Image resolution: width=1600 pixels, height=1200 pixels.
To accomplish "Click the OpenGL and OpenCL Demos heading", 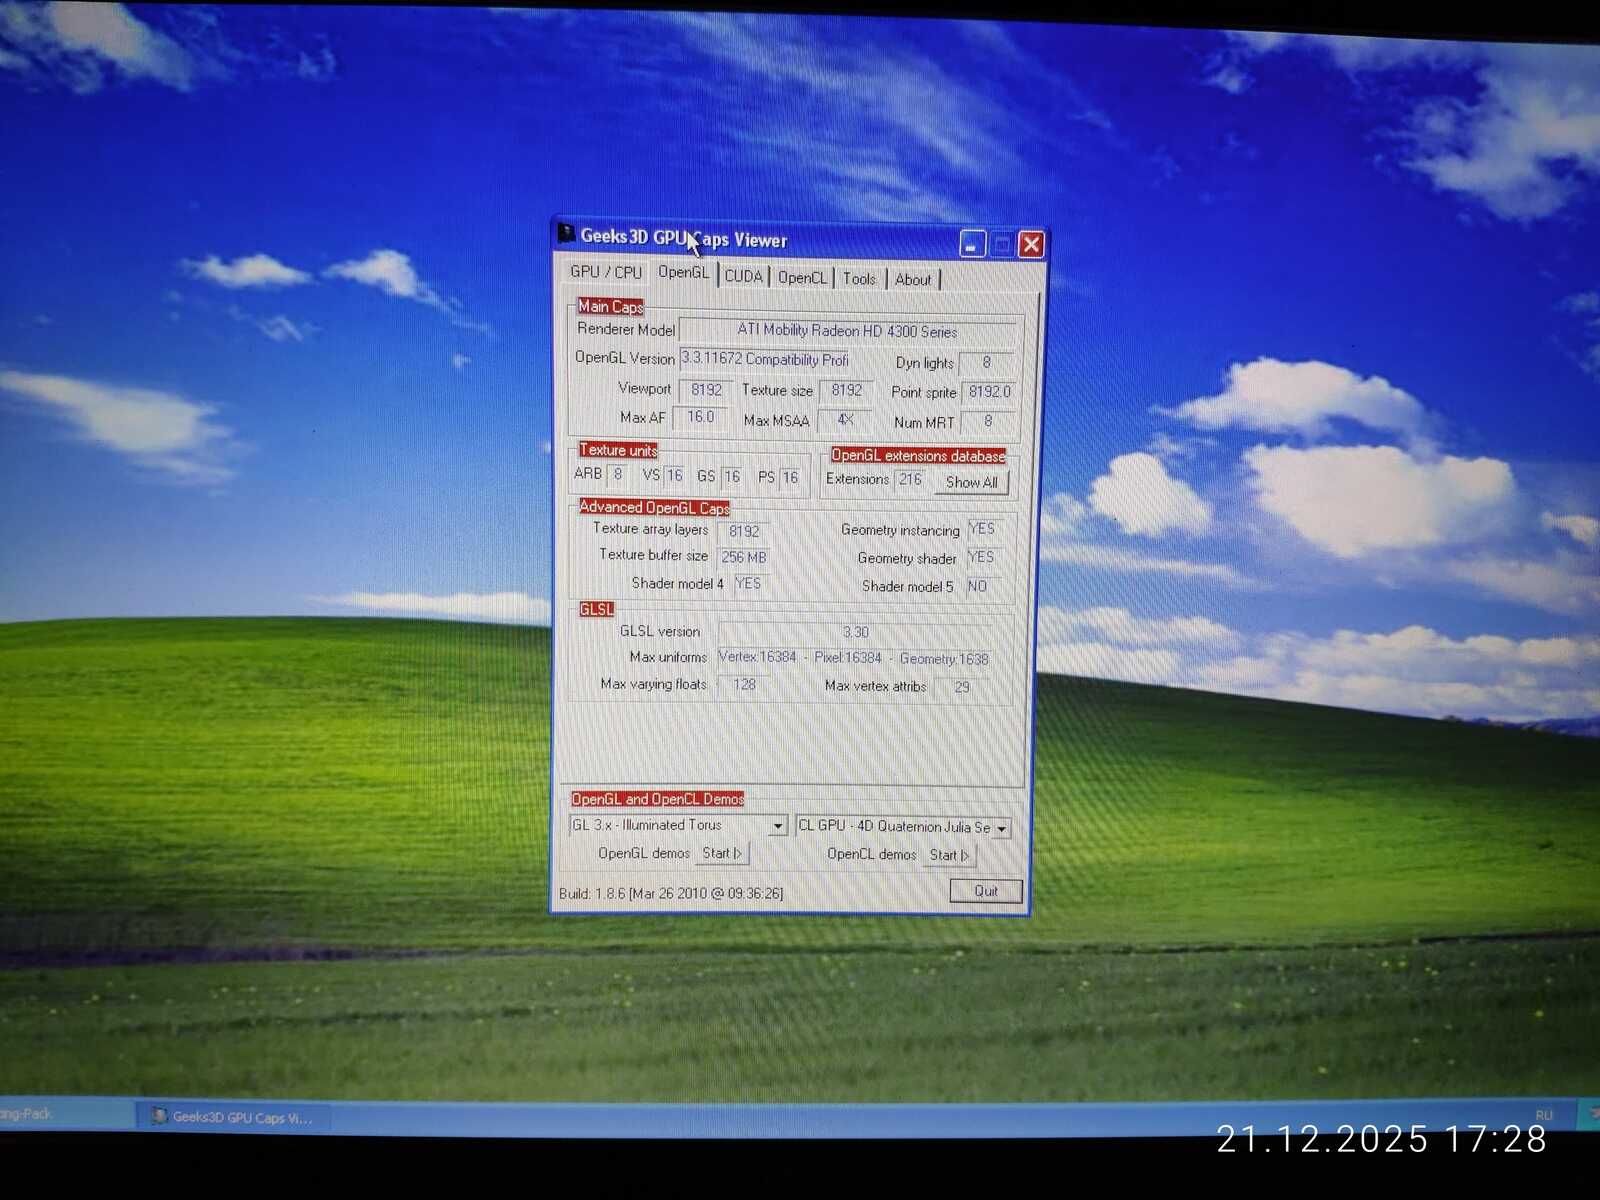I will point(657,799).
